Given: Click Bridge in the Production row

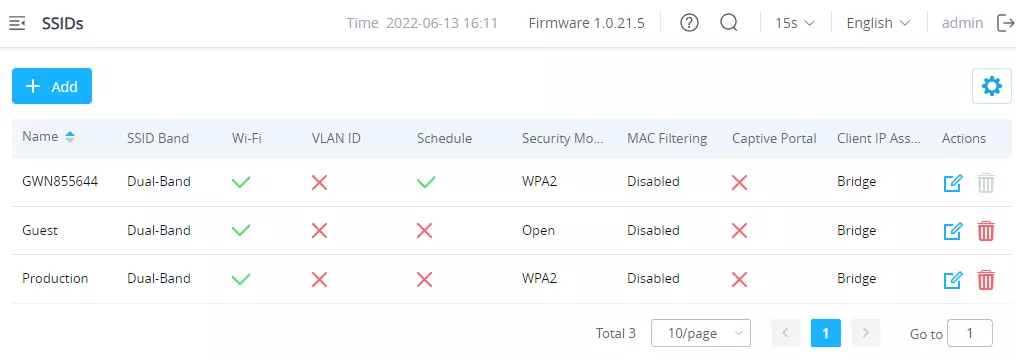Looking at the screenshot, I should 857,278.
